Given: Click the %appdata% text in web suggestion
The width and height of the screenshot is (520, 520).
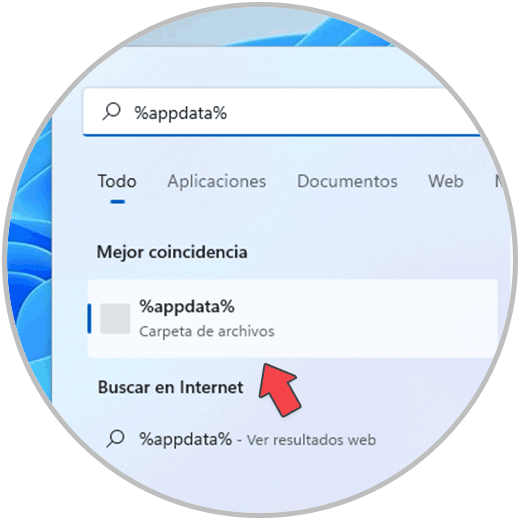Looking at the screenshot, I should pos(185,439).
